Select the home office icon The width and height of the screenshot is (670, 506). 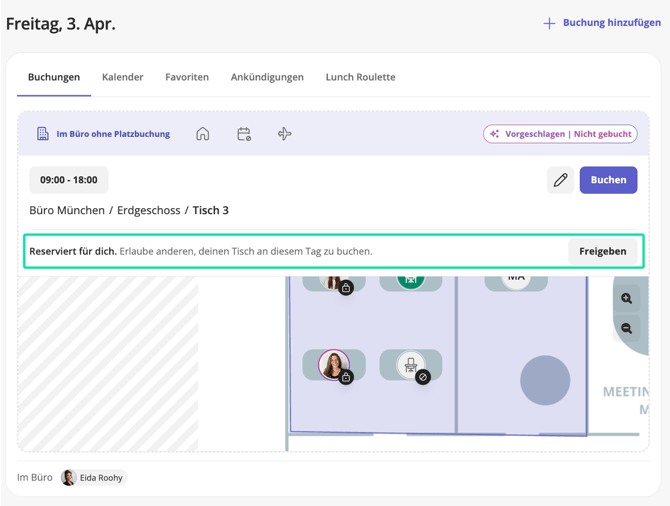tap(203, 134)
